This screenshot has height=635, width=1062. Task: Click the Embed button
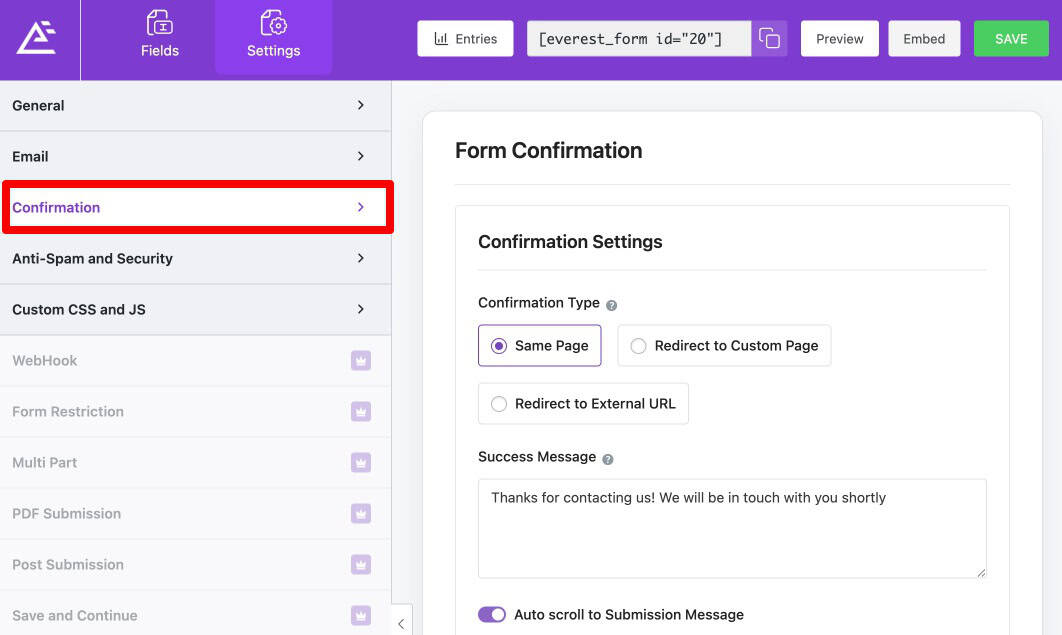924,39
